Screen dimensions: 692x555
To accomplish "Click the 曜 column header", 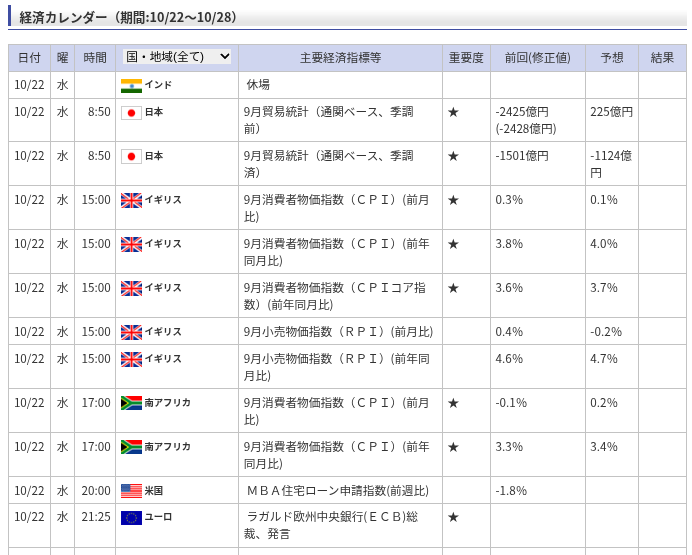I will click(x=62, y=58).
